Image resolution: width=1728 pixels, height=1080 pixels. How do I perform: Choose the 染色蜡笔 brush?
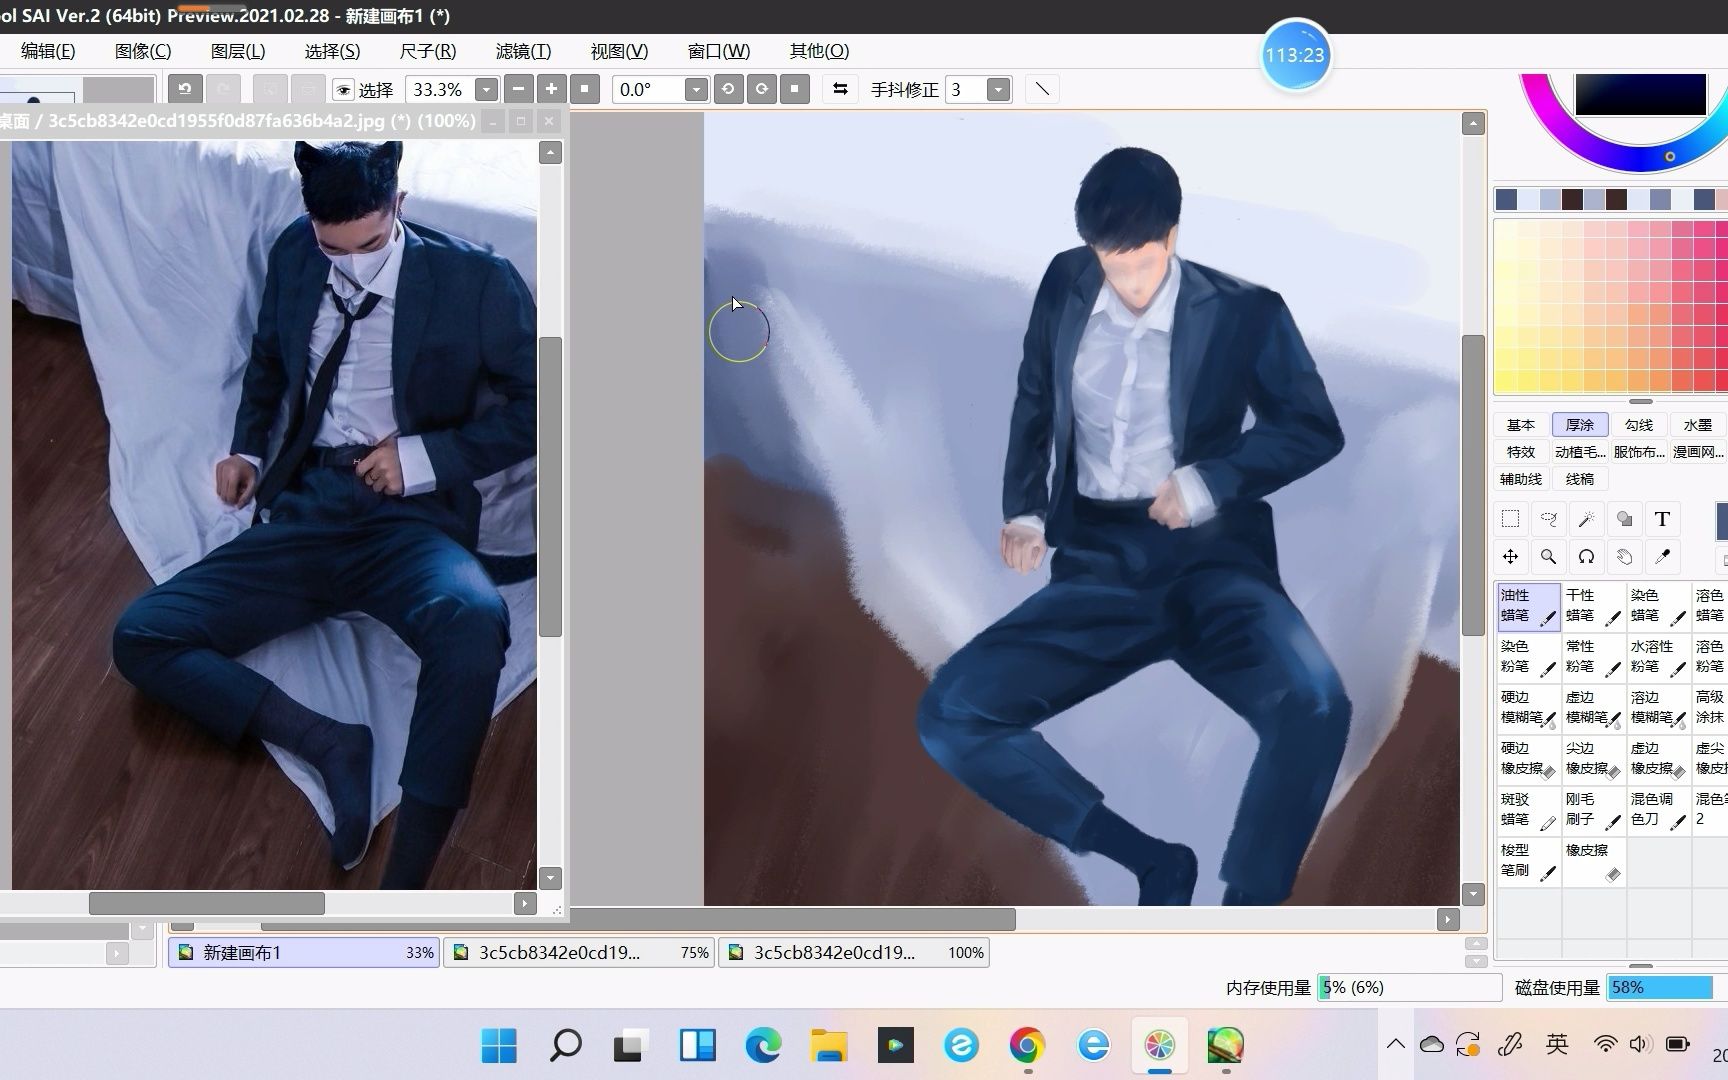click(1658, 606)
